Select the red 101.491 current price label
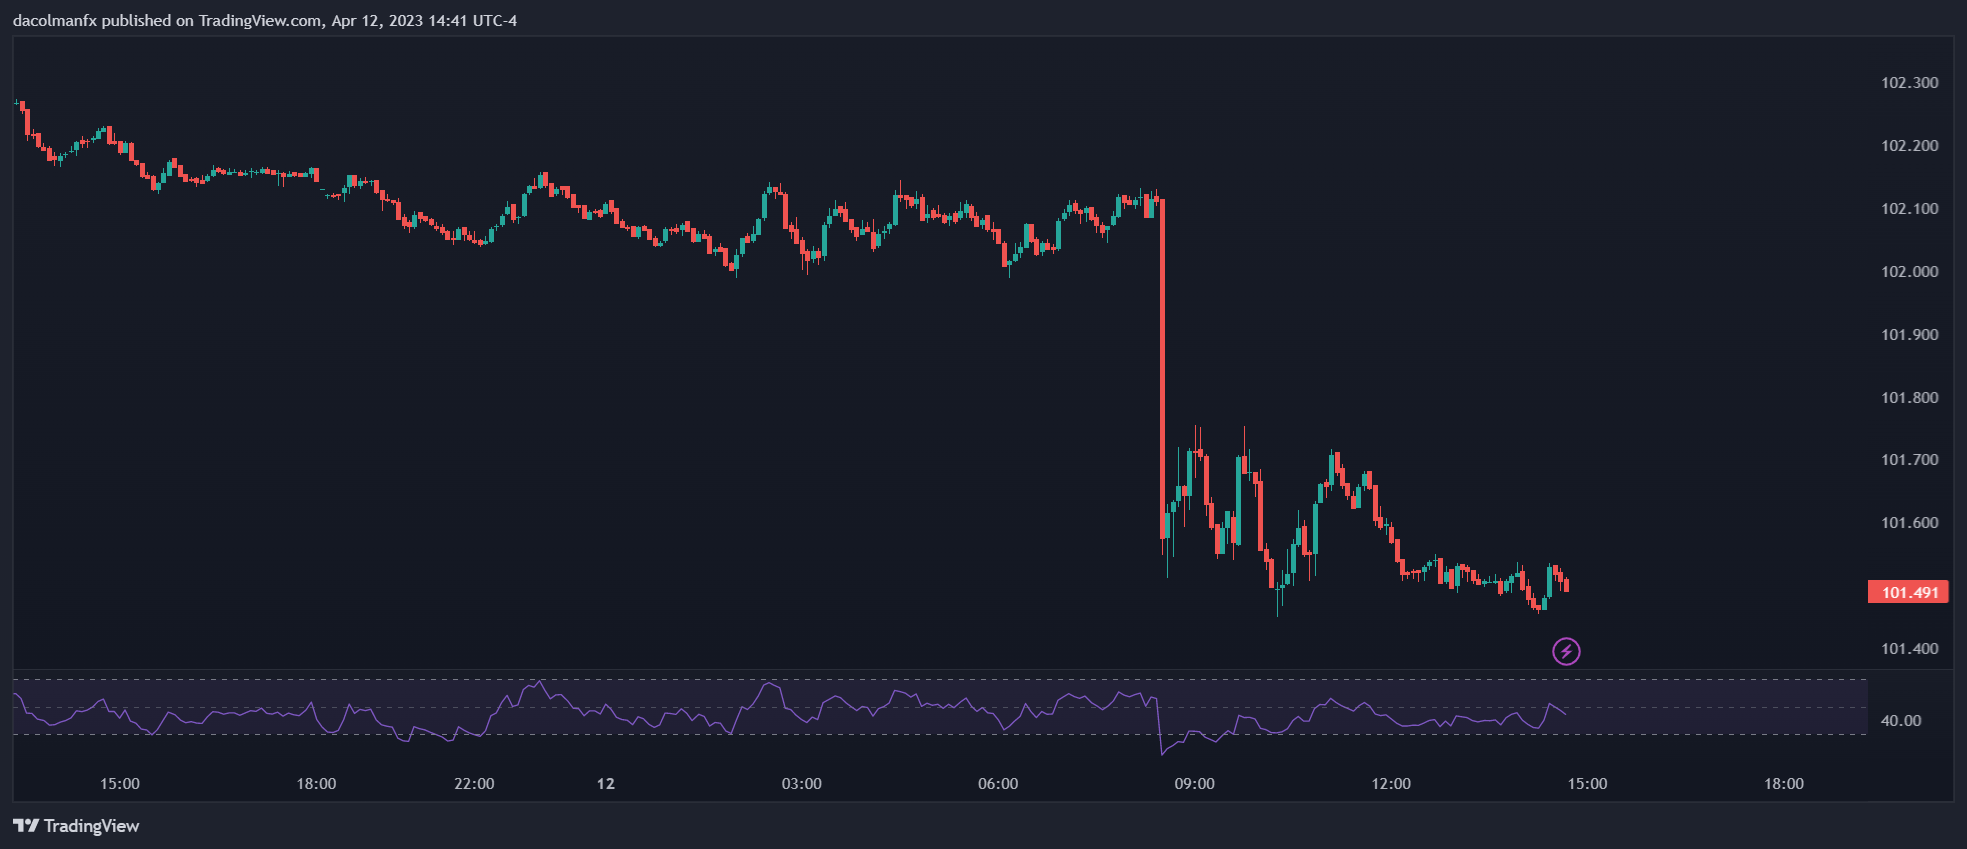1967x849 pixels. pos(1908,592)
